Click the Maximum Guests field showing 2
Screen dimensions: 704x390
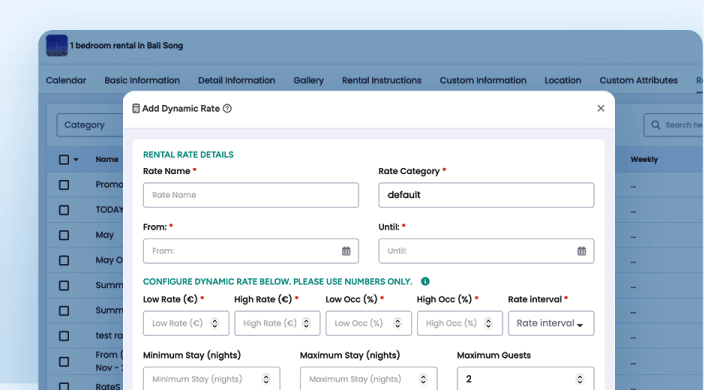525,379
